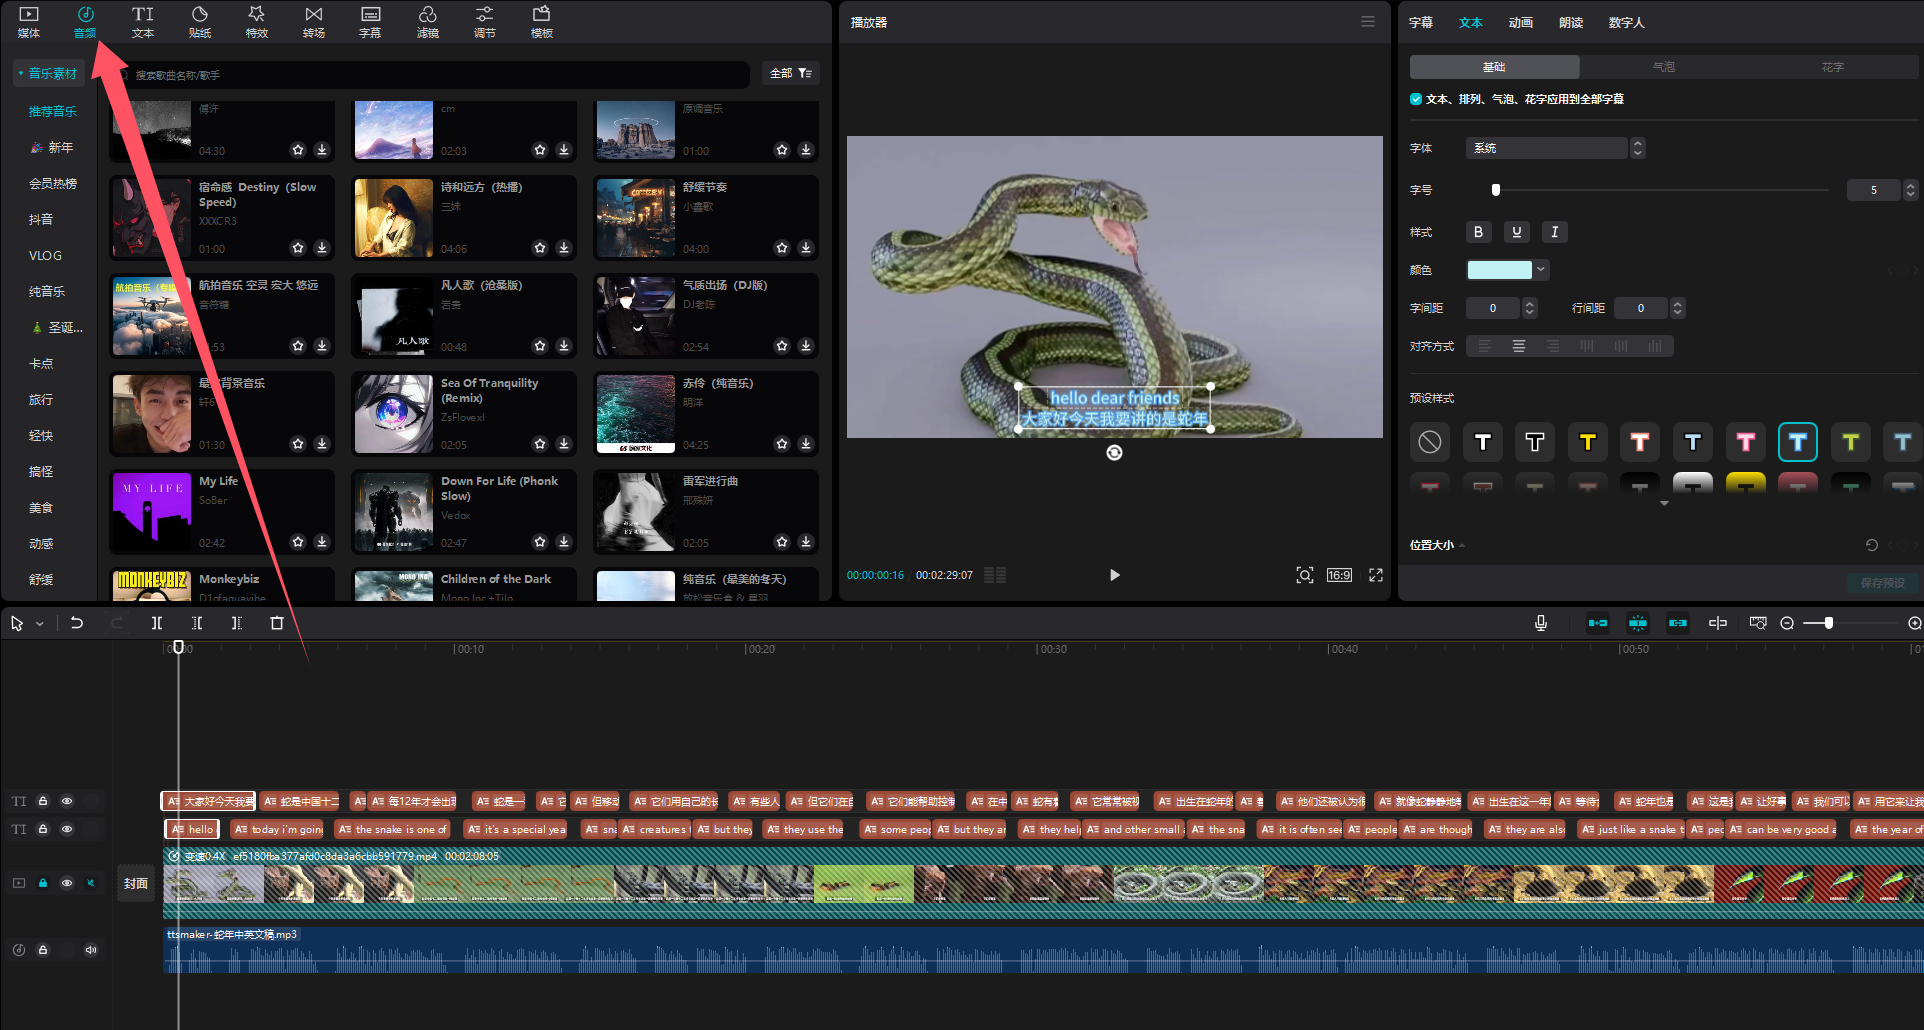
Task: Select the VLOG music category
Action: click(45, 255)
